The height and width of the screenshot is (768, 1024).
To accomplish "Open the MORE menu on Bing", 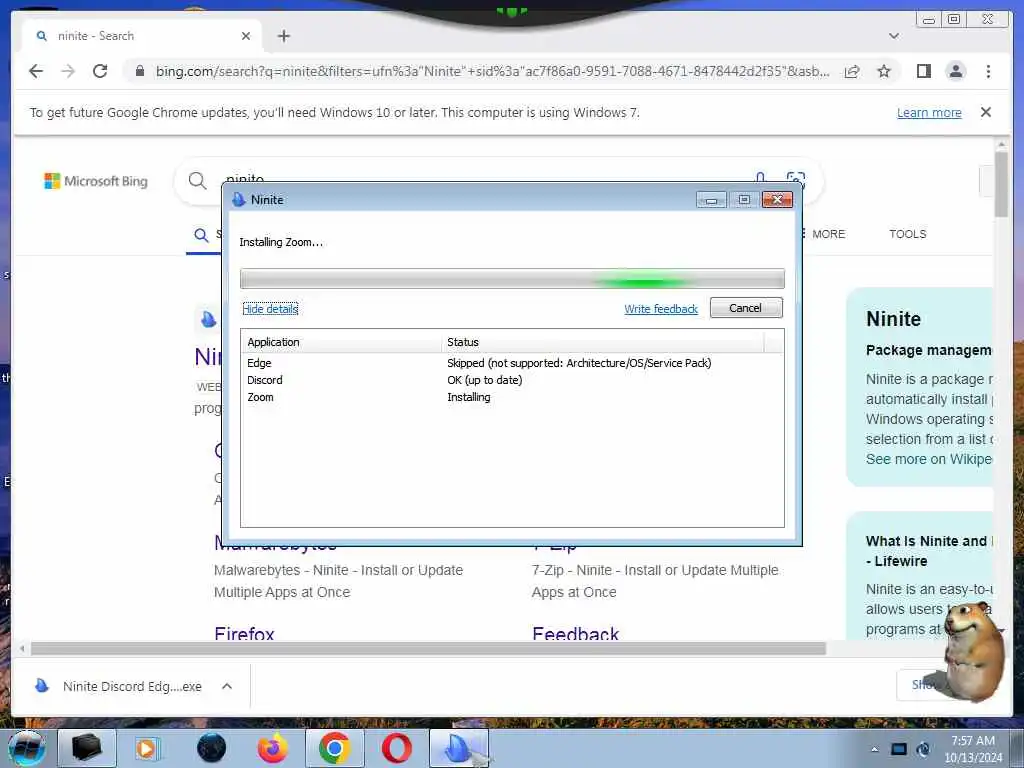I will pyautogui.click(x=828, y=234).
